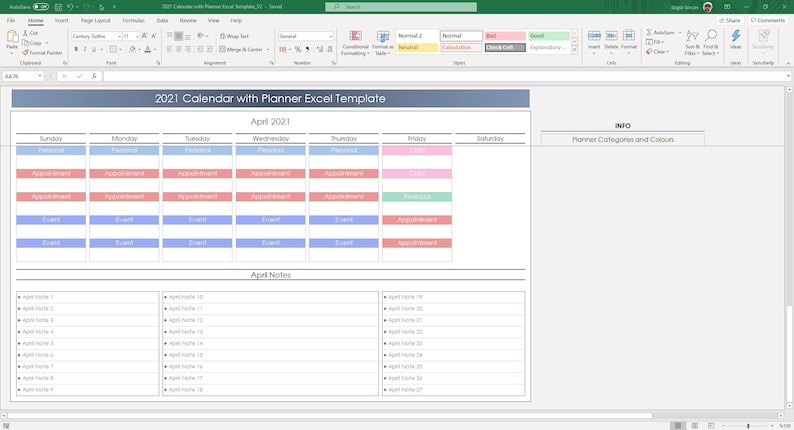The width and height of the screenshot is (794, 430).
Task: Open the font size dropdown showing 11
Action: point(137,36)
